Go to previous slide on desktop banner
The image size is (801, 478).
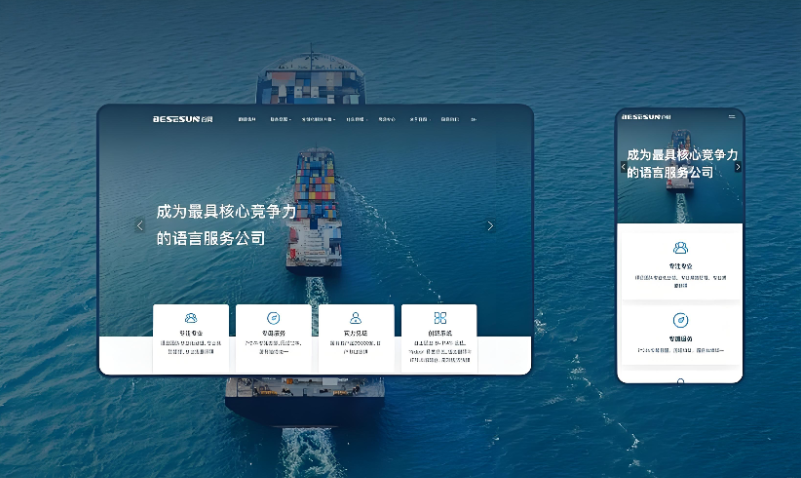point(140,226)
